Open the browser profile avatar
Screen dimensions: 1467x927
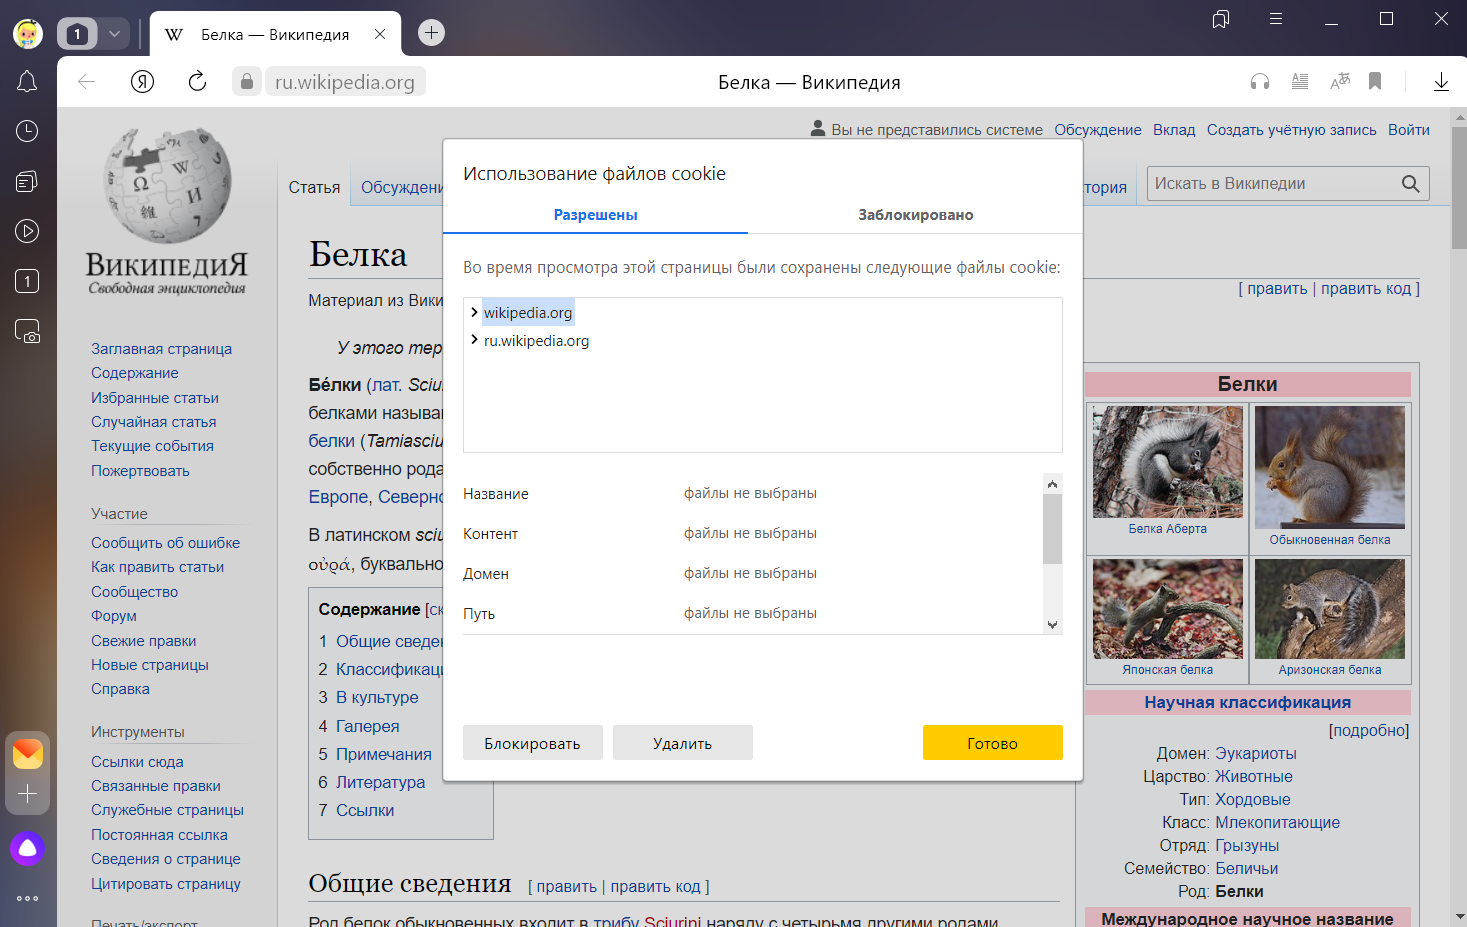(x=28, y=34)
